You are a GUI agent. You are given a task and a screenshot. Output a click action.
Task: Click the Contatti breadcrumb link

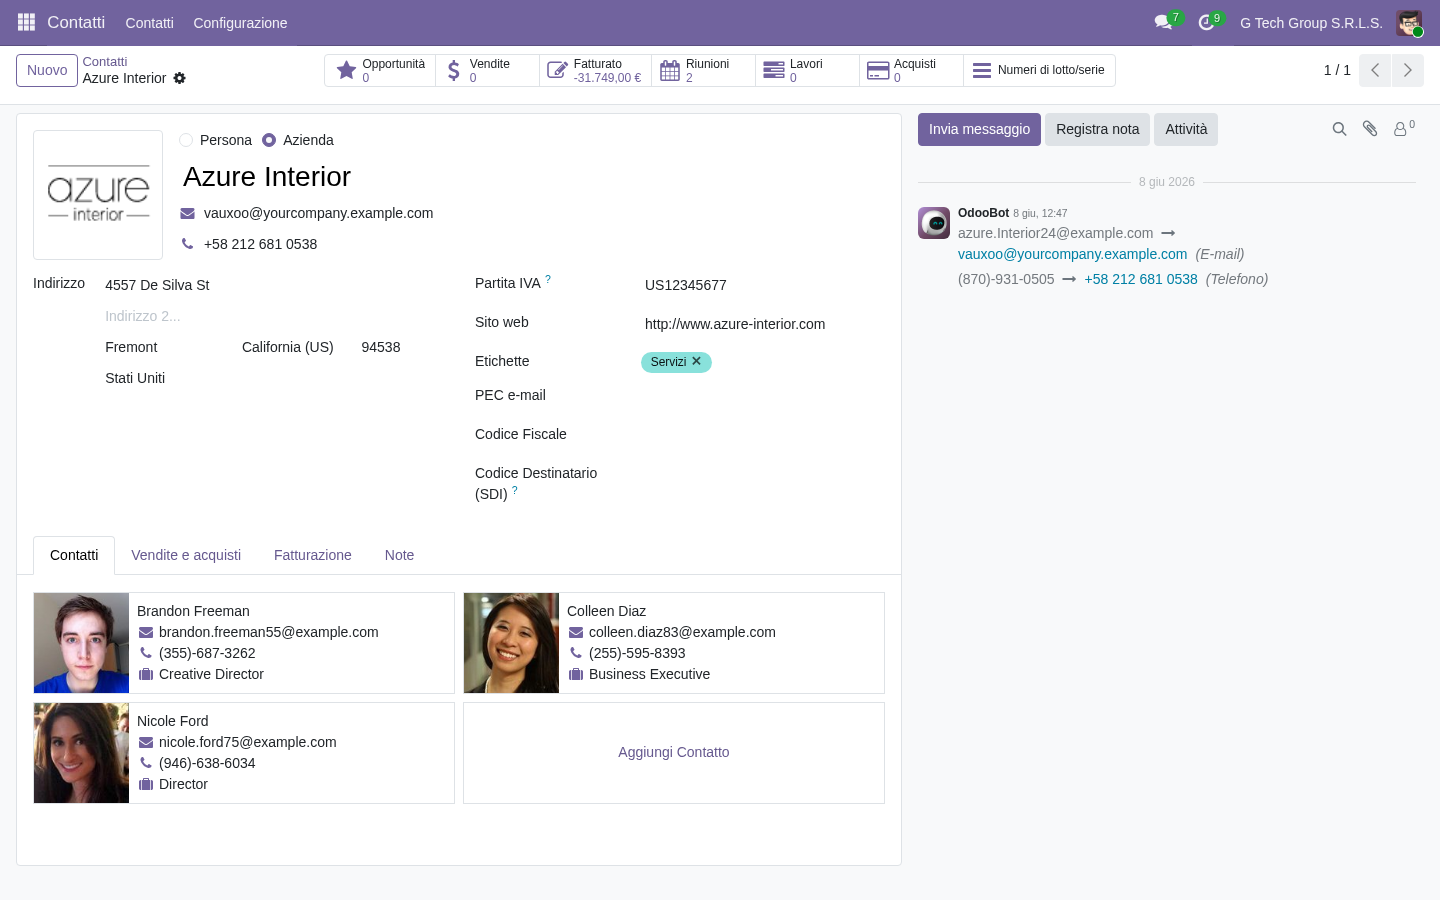(x=105, y=62)
